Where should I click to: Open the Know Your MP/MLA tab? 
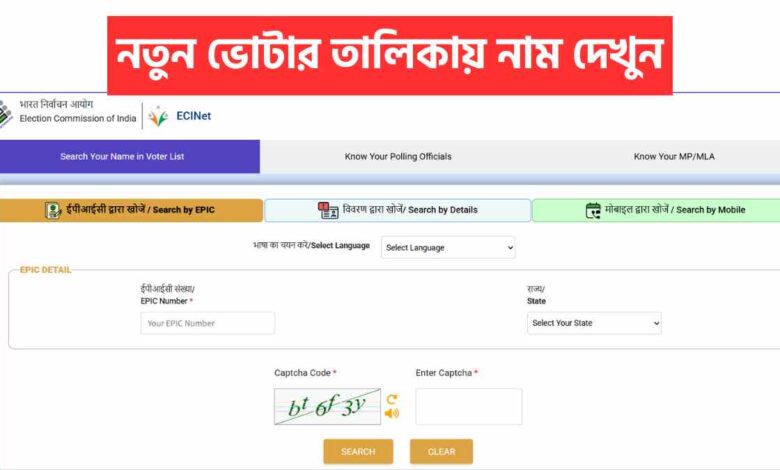674,157
